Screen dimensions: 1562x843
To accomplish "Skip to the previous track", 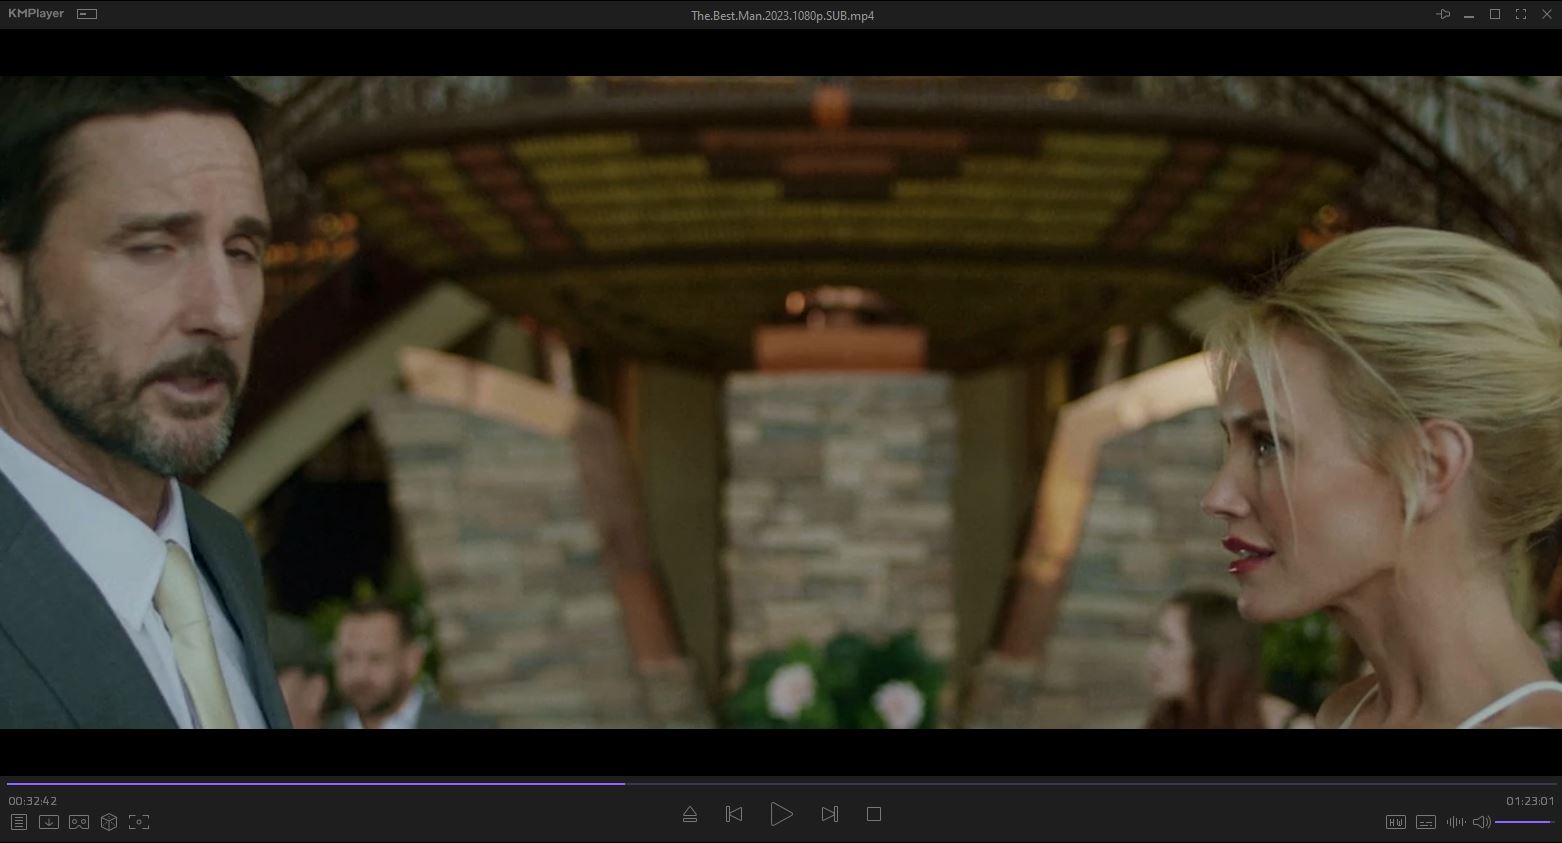I will 734,814.
